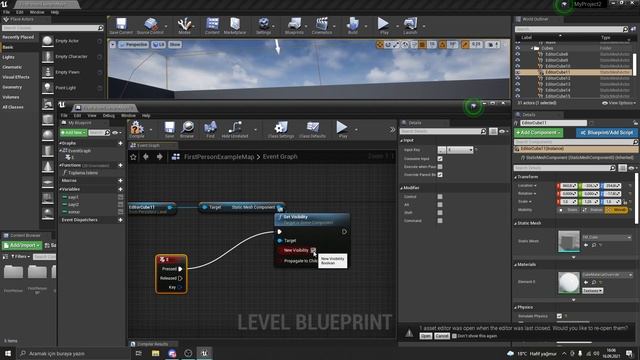This screenshot has height=360, width=640.
Task: Toggle Override Parent Binding checkbox
Action: point(440,174)
